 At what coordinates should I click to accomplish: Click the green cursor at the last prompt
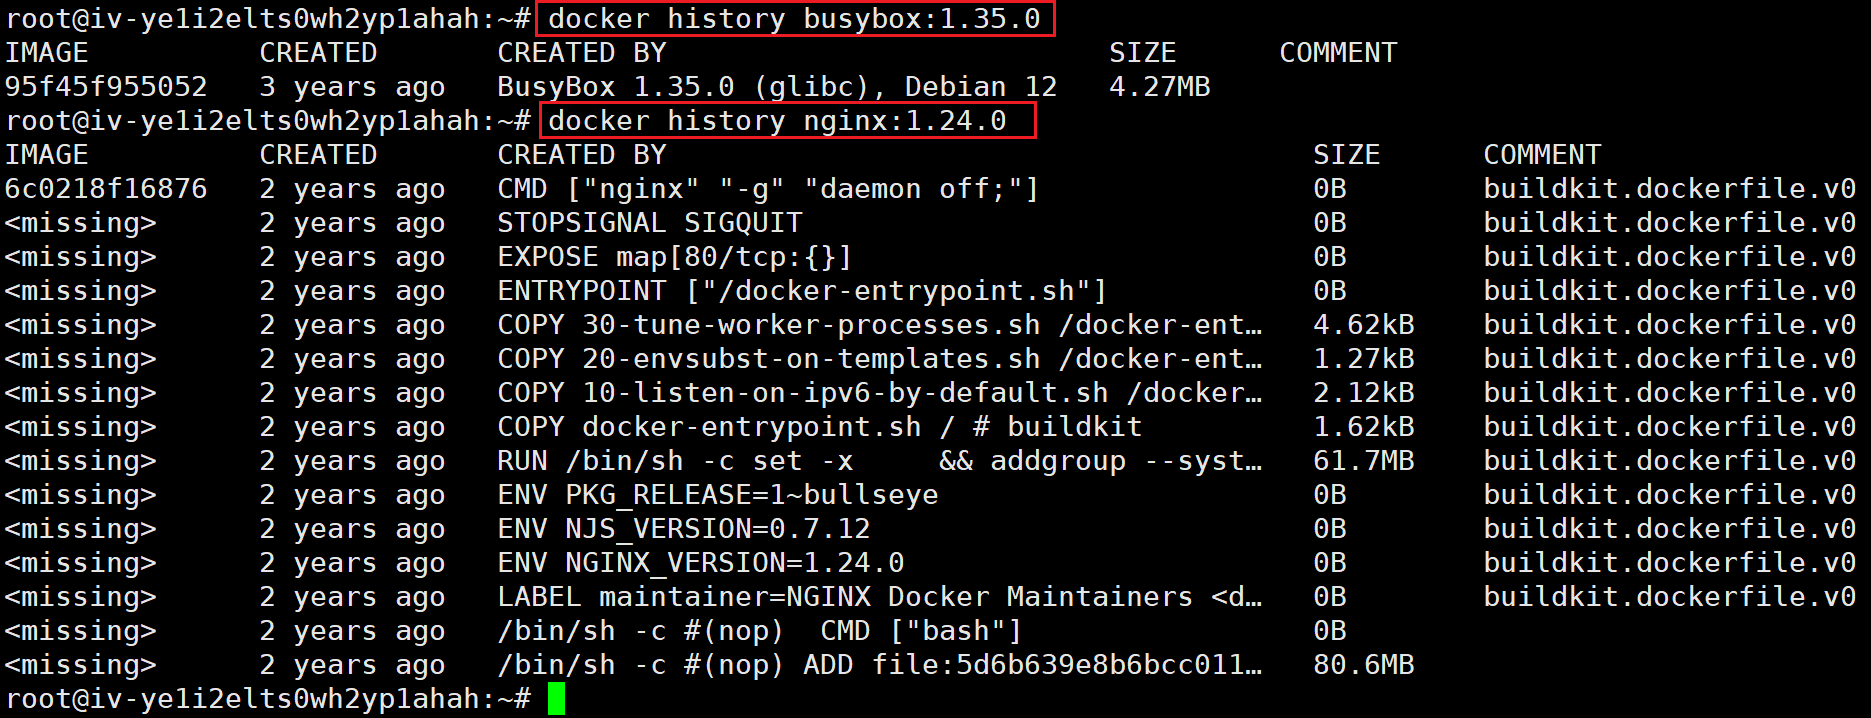(x=556, y=699)
